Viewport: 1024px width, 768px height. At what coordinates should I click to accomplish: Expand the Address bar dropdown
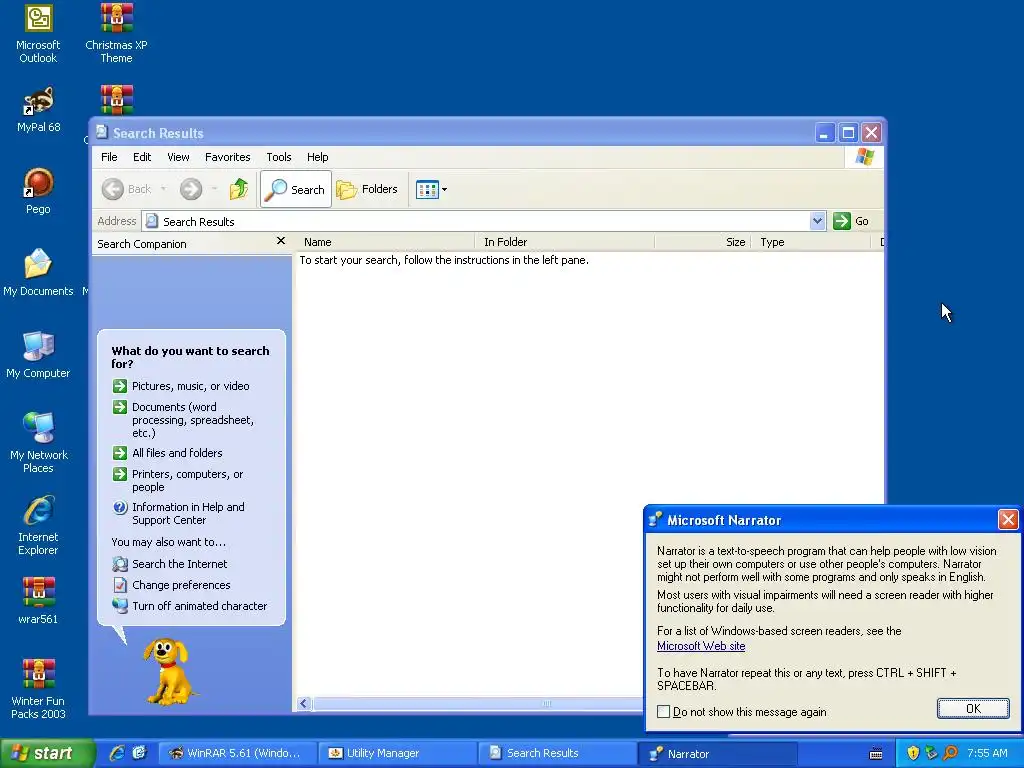point(817,221)
